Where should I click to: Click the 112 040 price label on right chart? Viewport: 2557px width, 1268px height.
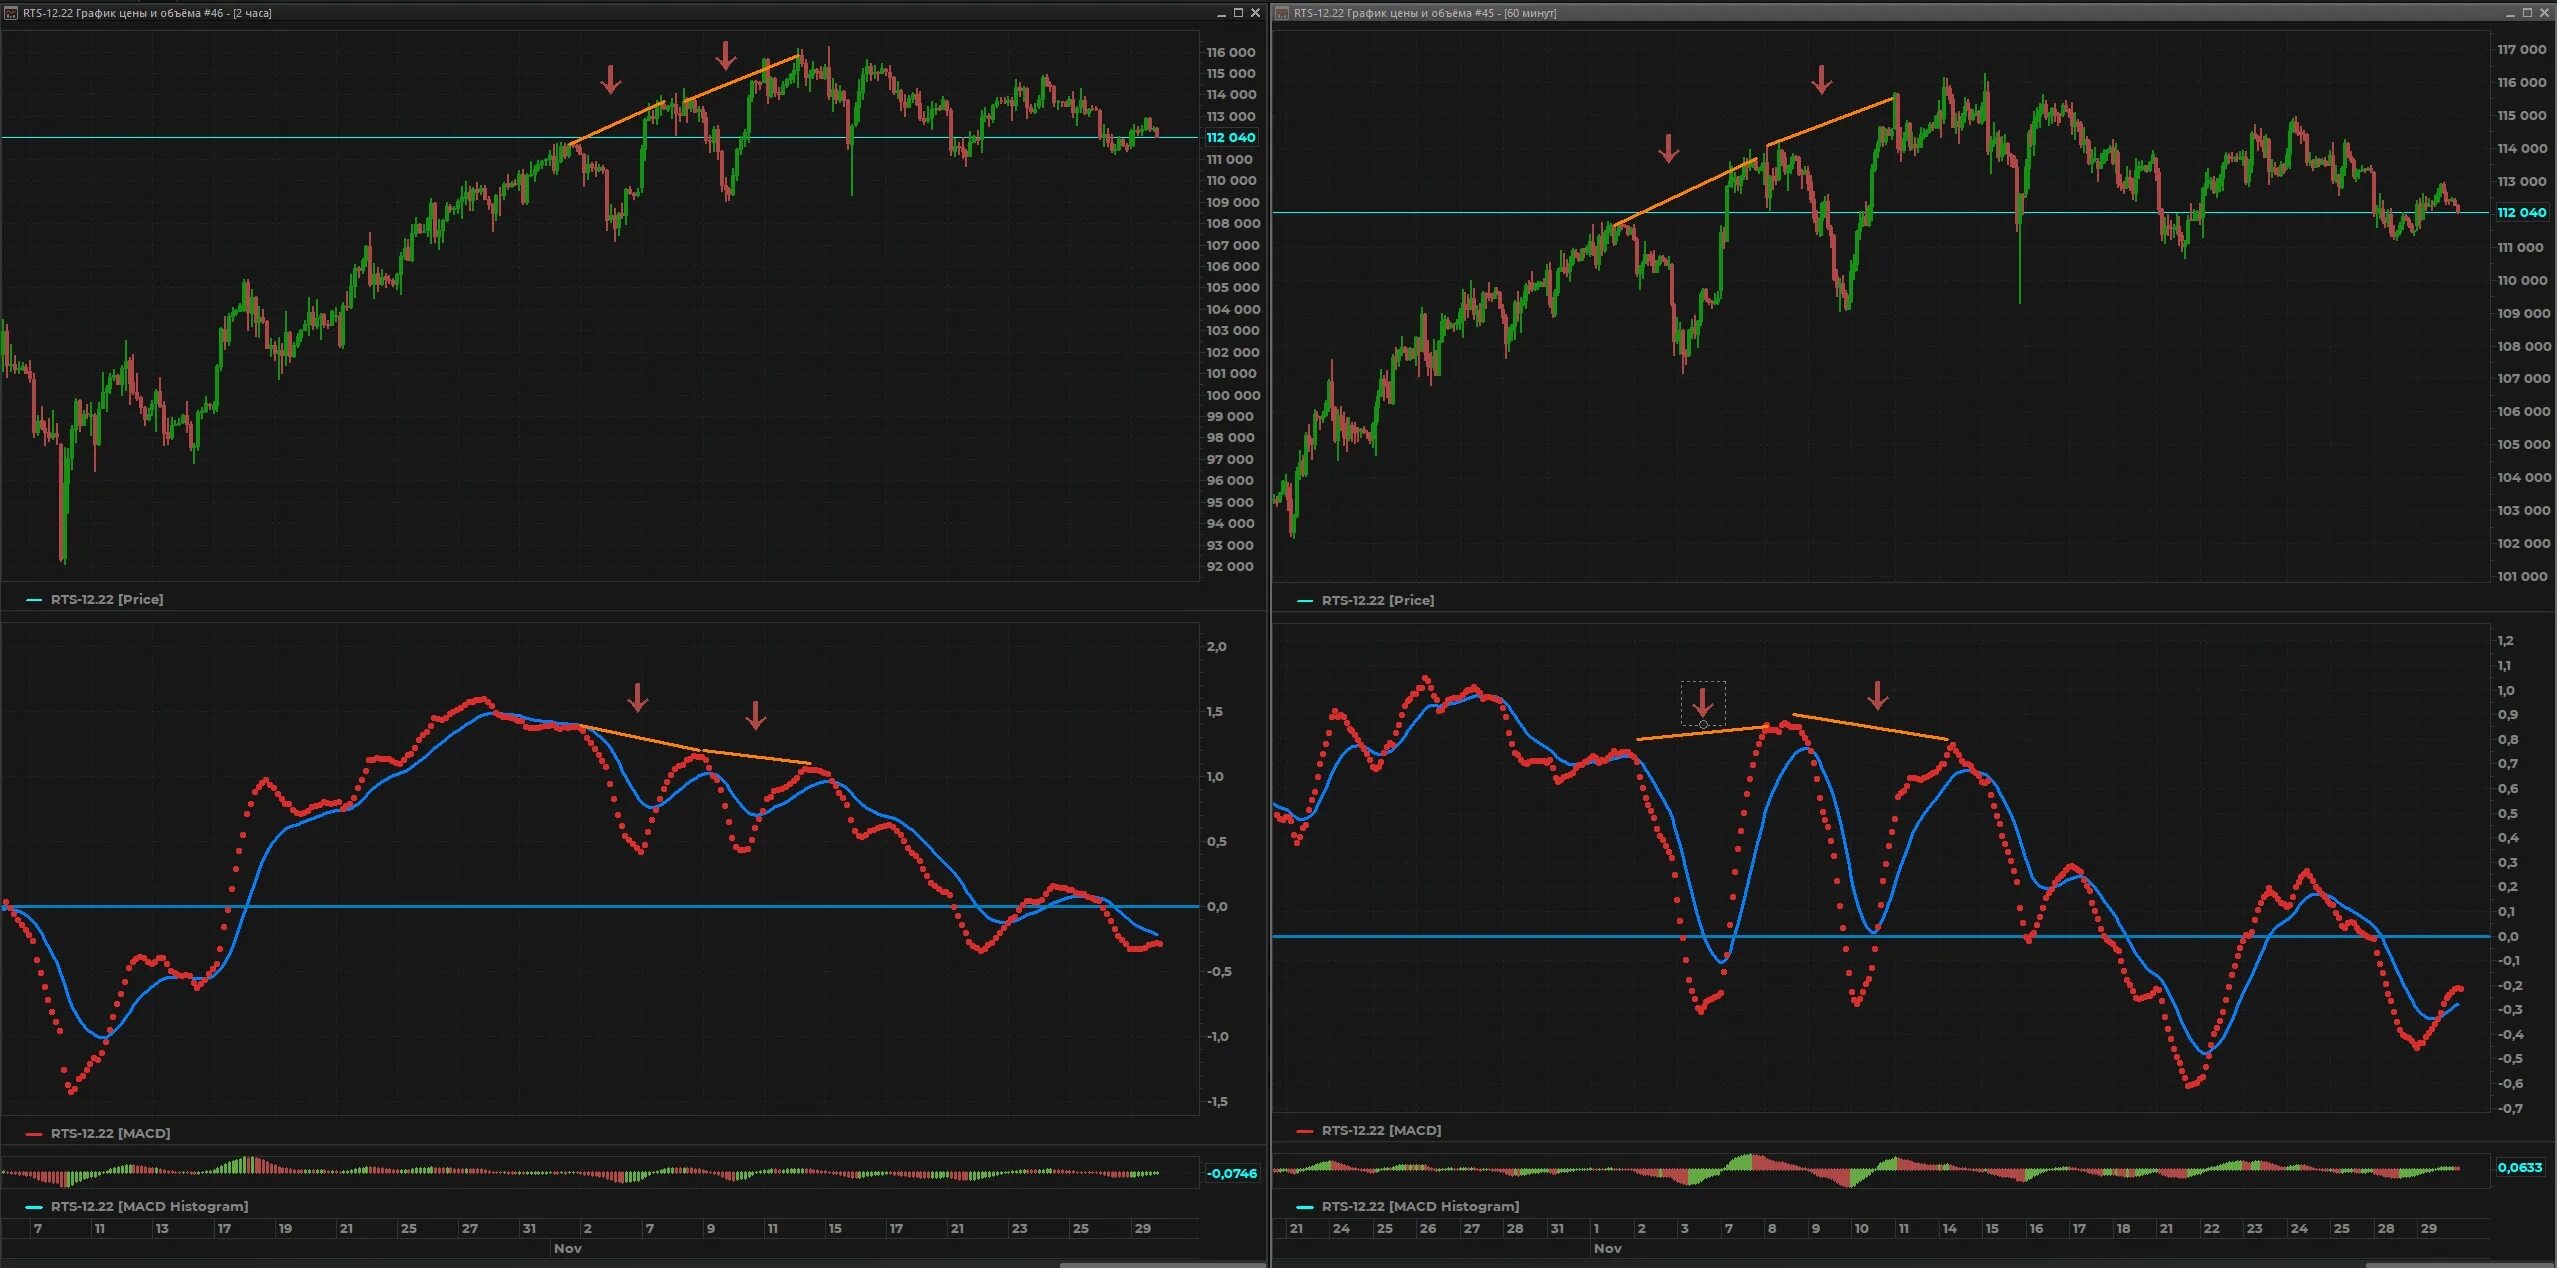pyautogui.click(x=2521, y=212)
